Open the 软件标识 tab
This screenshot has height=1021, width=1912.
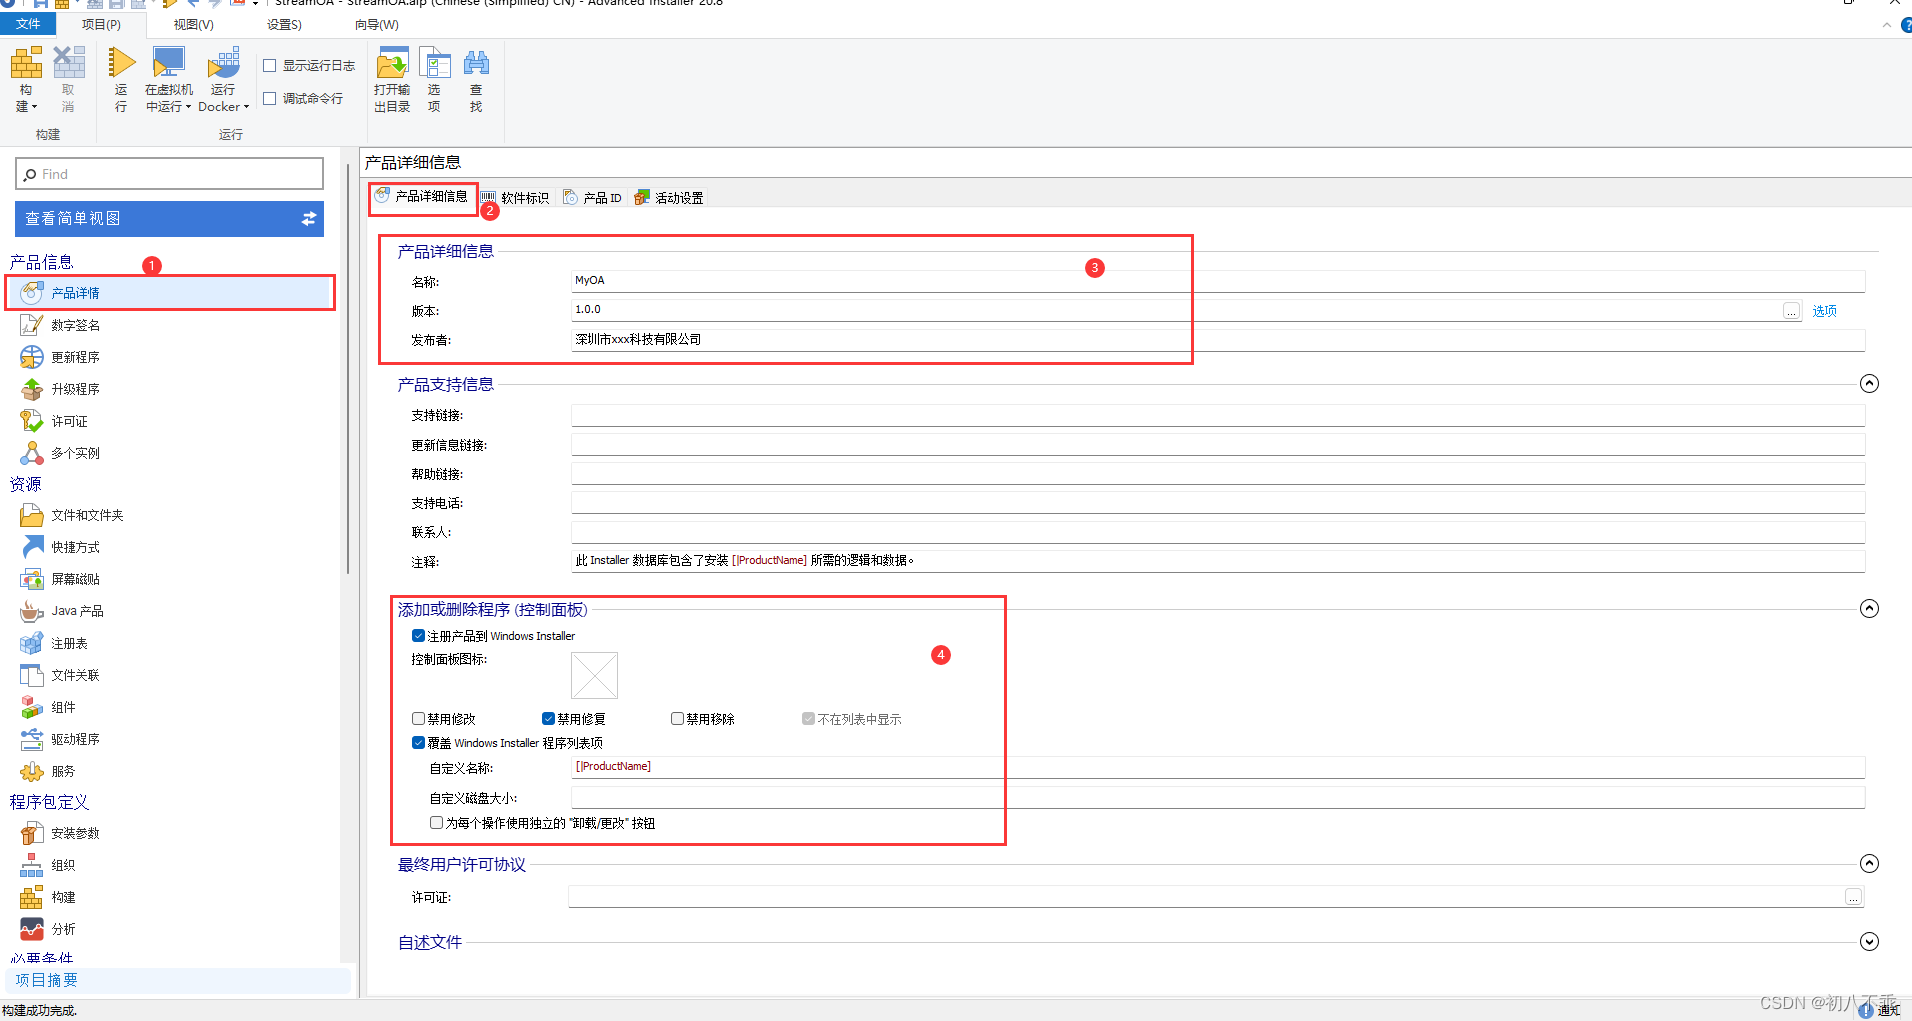click(x=515, y=198)
